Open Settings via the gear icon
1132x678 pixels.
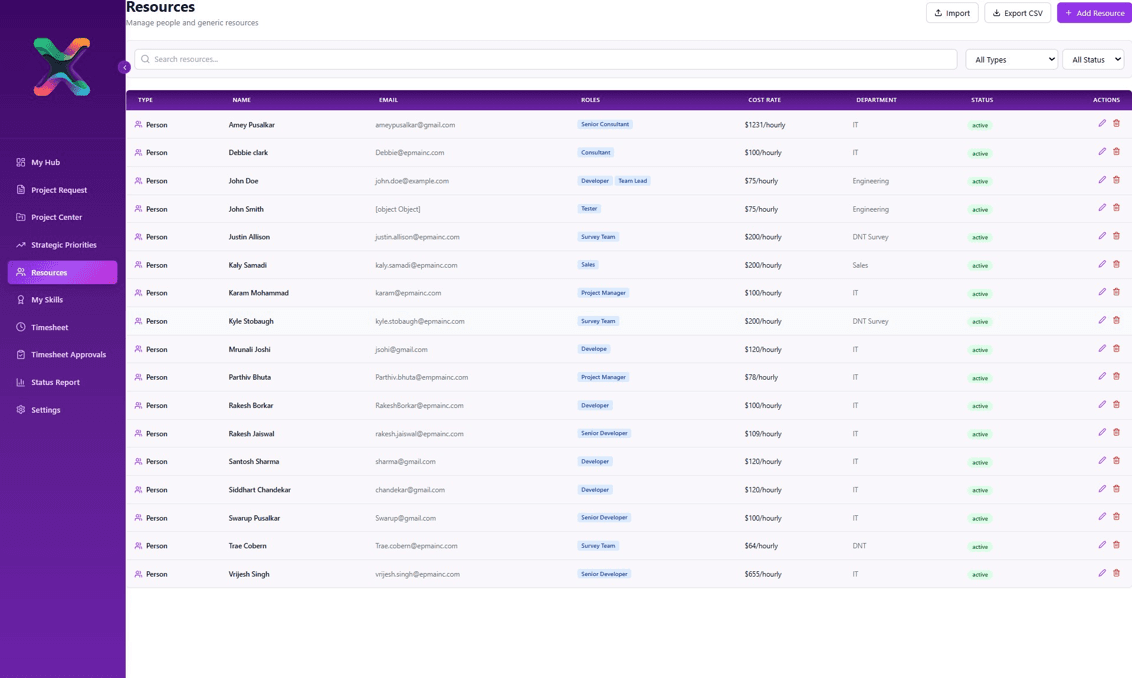19,409
